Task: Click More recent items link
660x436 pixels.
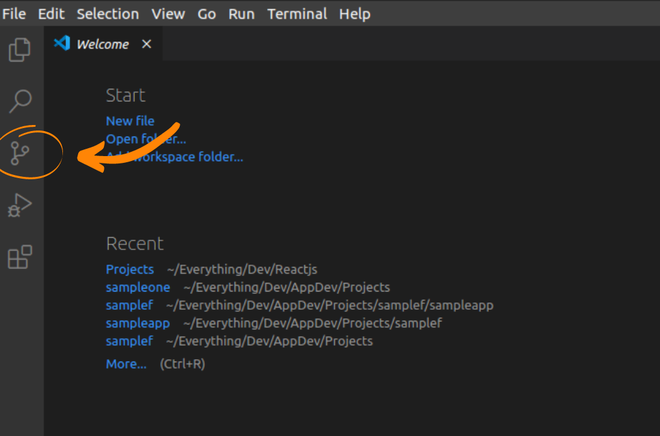Action: (x=126, y=364)
